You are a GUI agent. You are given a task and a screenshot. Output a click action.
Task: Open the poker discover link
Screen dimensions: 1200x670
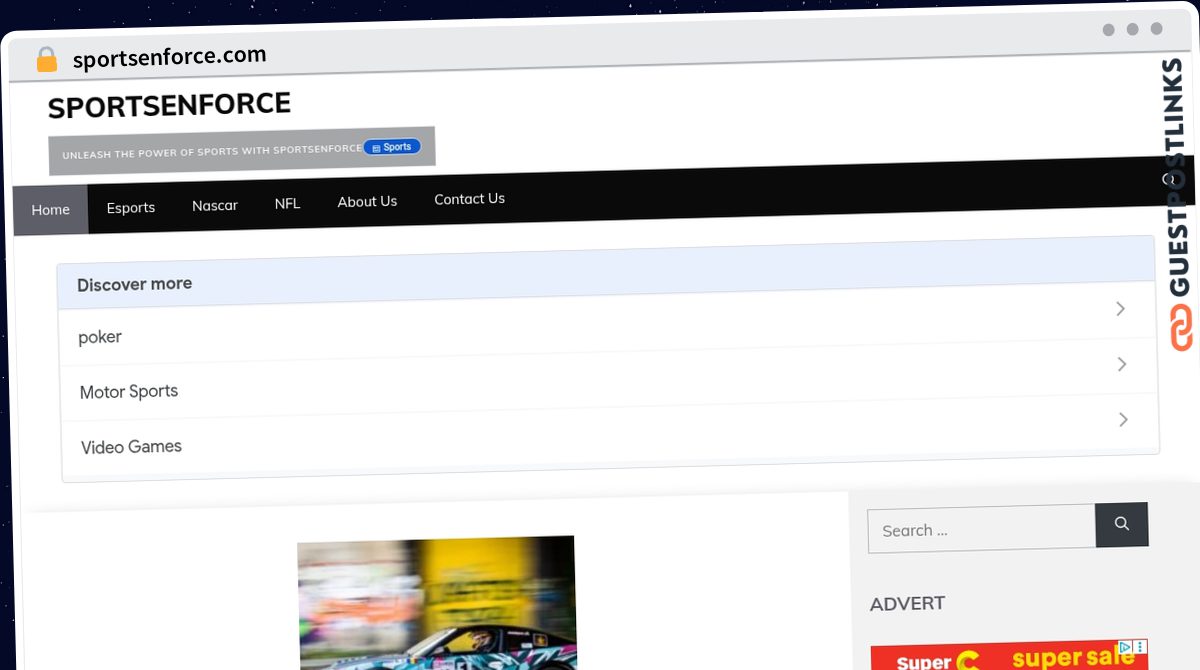tap(100, 337)
